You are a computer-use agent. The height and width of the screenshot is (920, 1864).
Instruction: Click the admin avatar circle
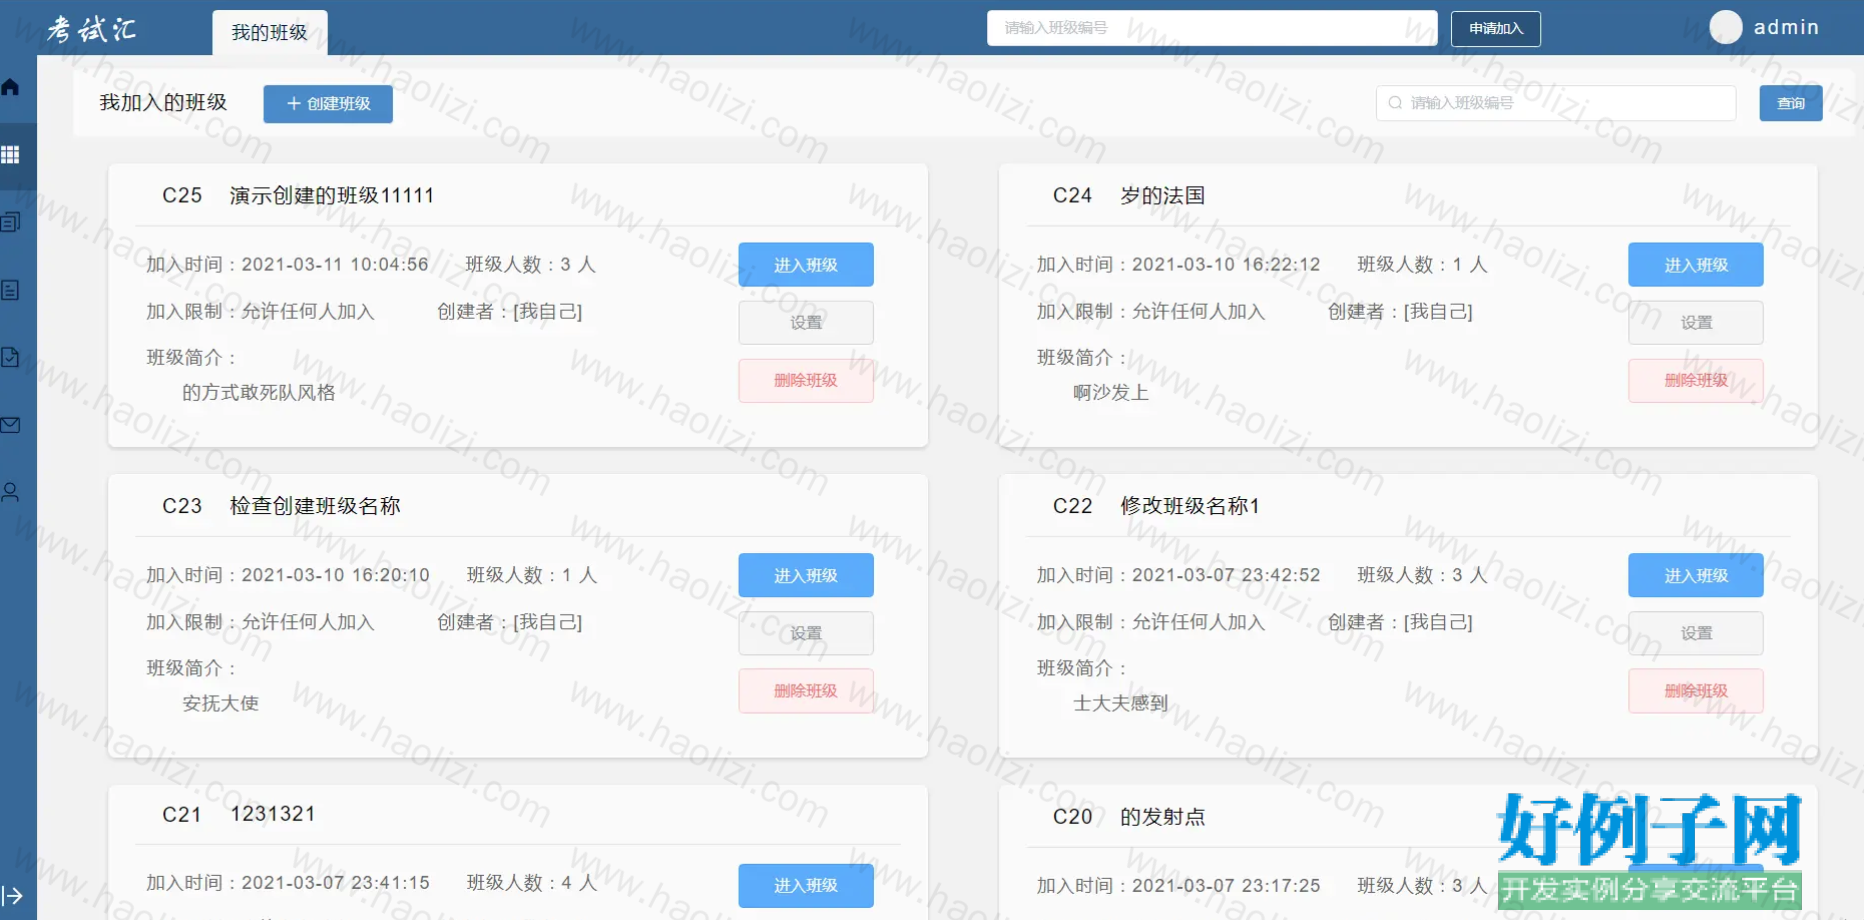[x=1726, y=27]
